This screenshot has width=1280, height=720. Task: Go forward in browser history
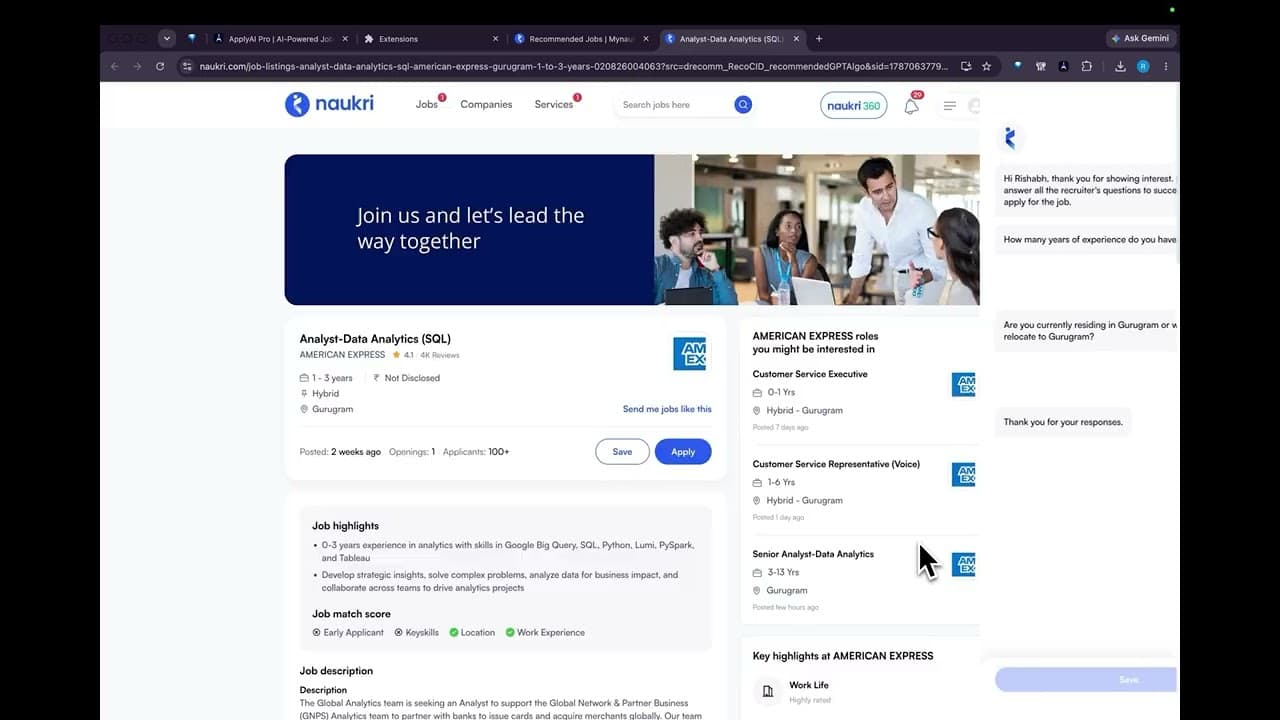(x=137, y=66)
